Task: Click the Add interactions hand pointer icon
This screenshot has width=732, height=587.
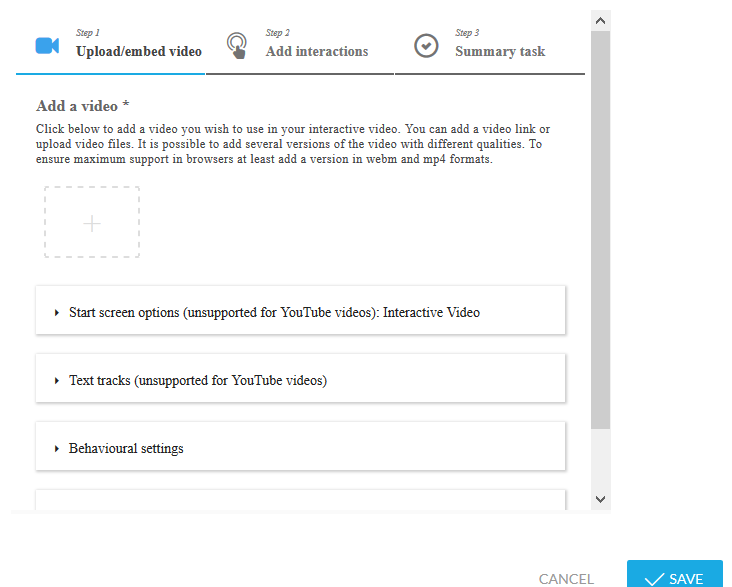Action: point(237,45)
